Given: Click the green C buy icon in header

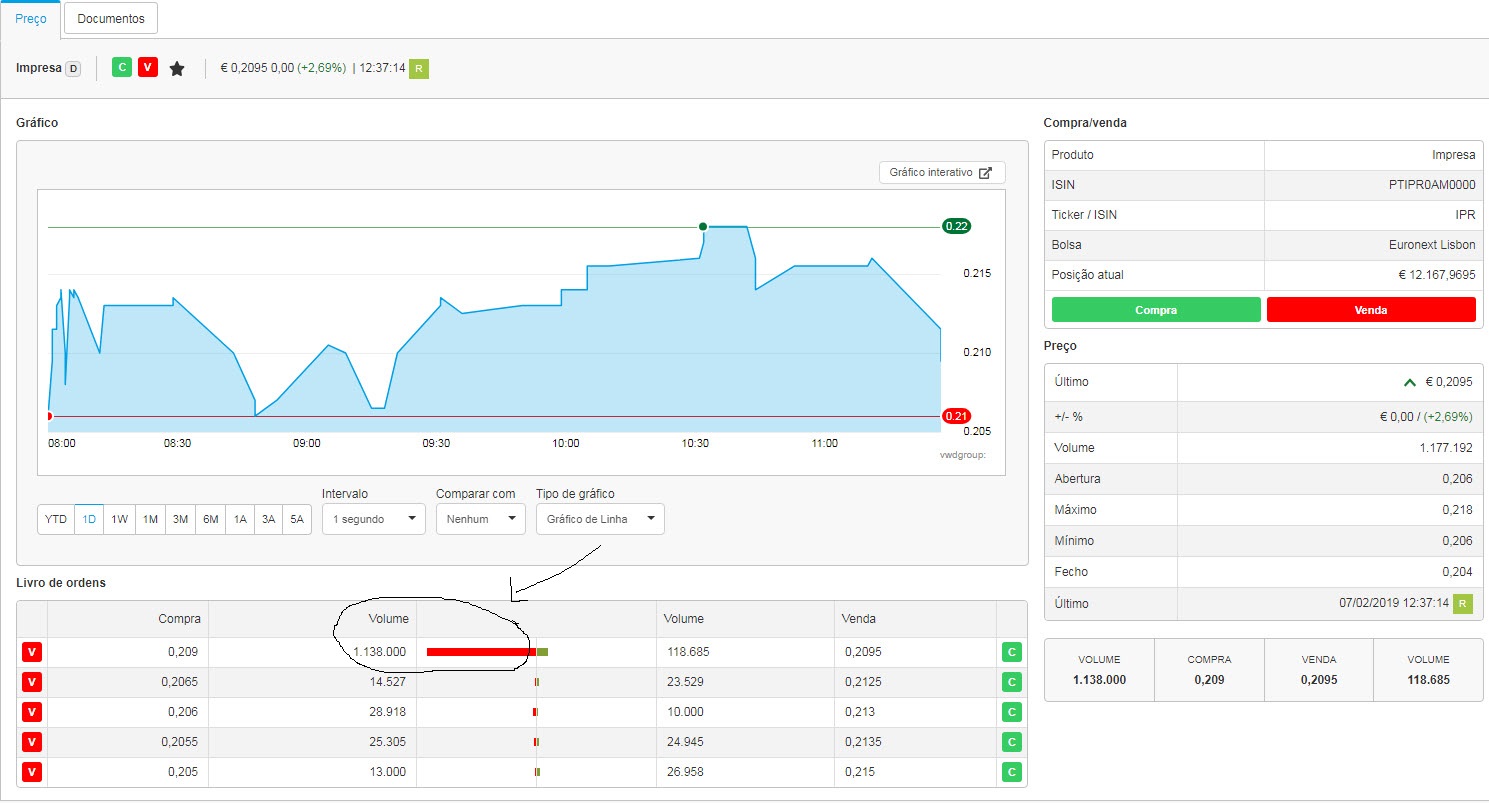Looking at the screenshot, I should [x=122, y=67].
